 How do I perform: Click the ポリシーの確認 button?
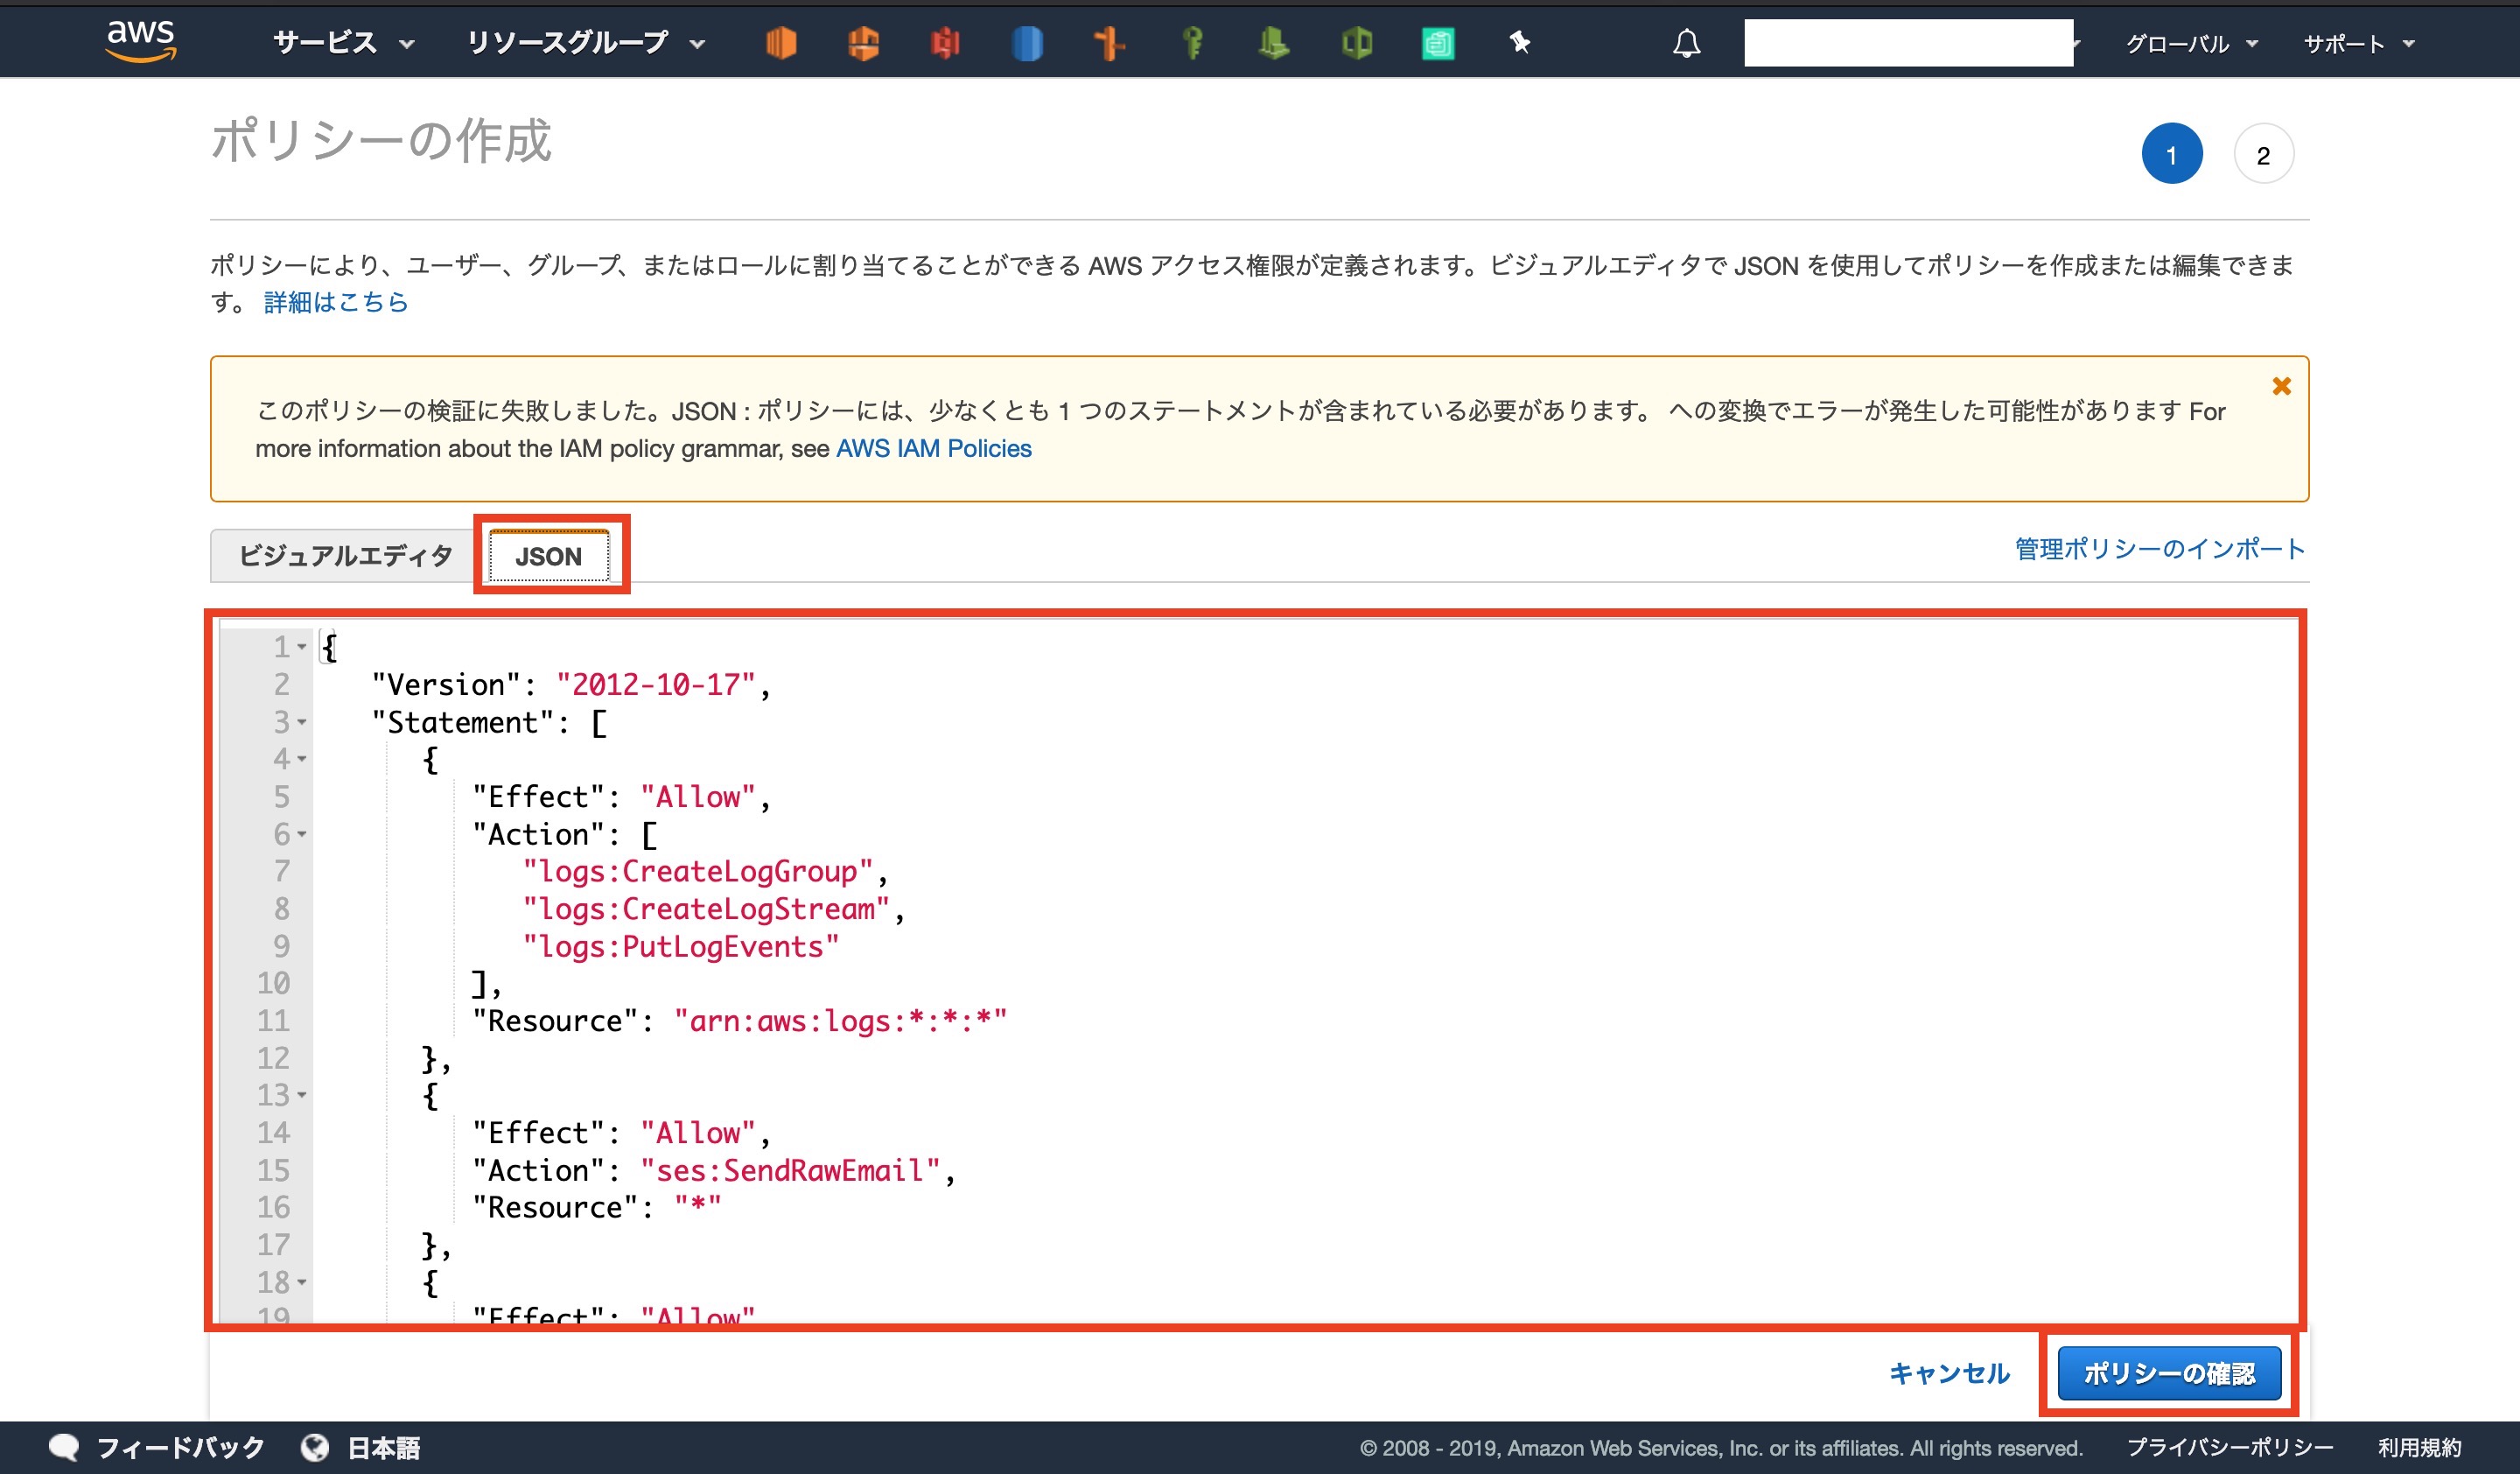click(2168, 1373)
